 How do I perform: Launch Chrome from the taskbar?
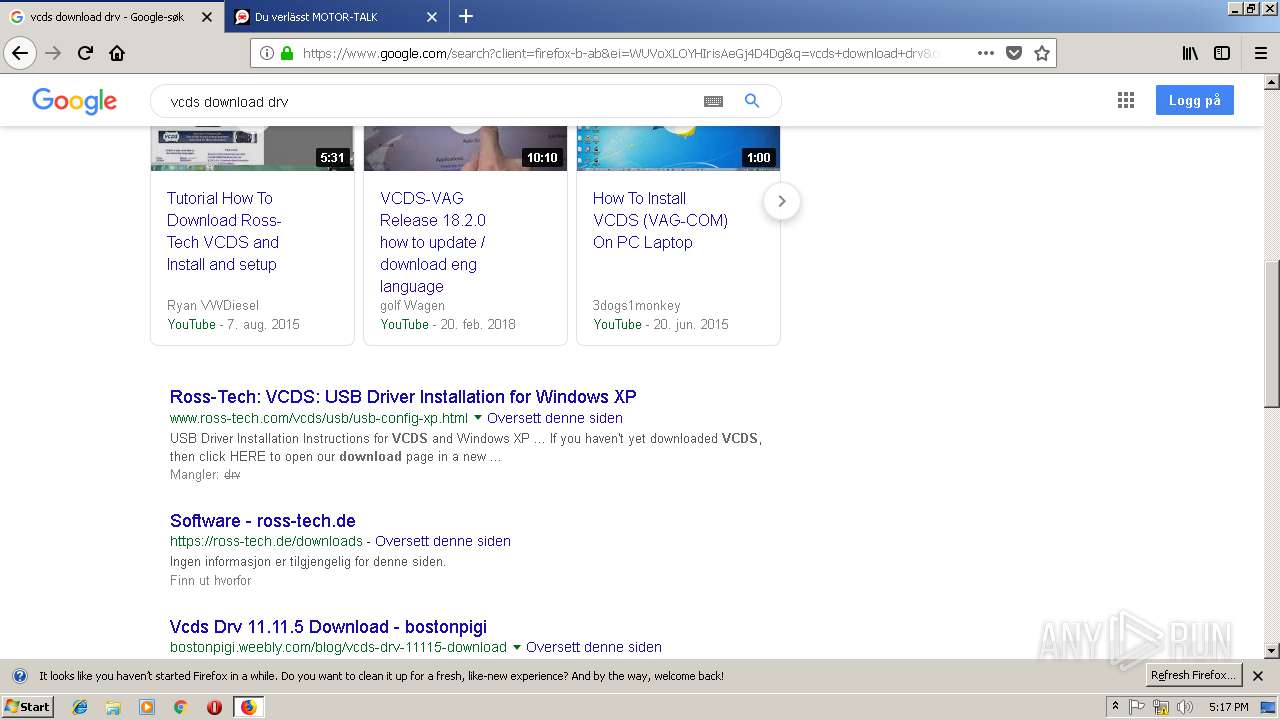[180, 707]
